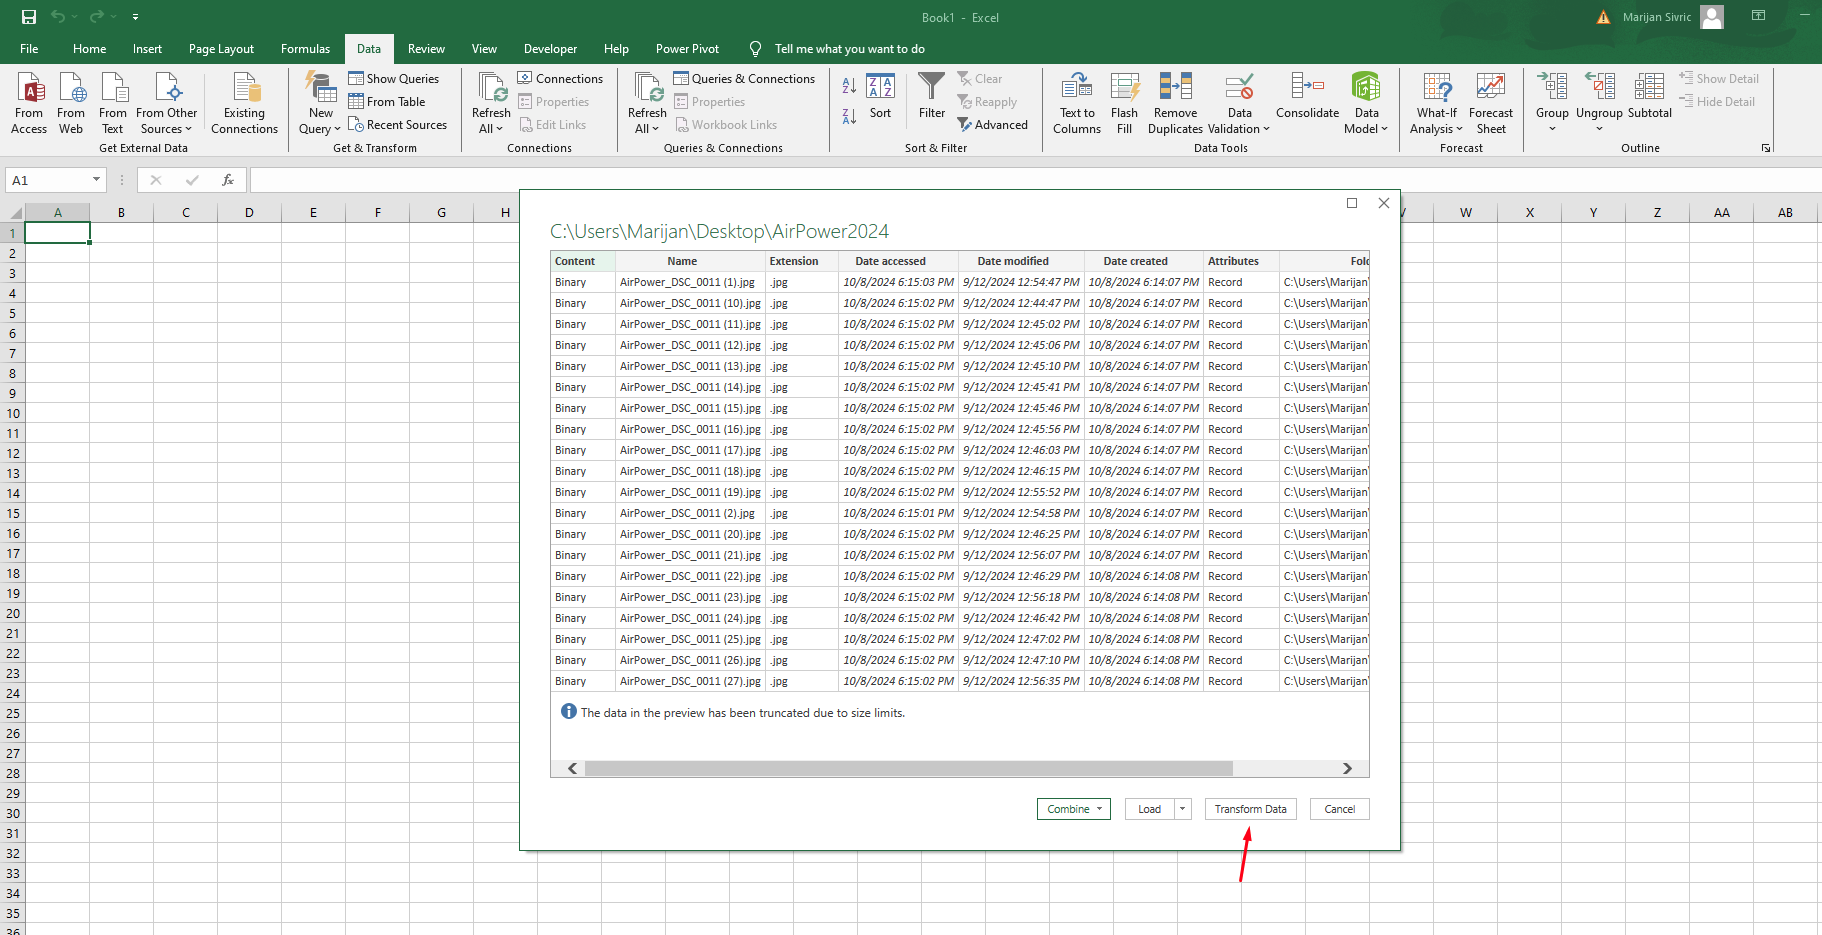1822x935 pixels.
Task: Open the Power Pivot tab
Action: pos(687,49)
